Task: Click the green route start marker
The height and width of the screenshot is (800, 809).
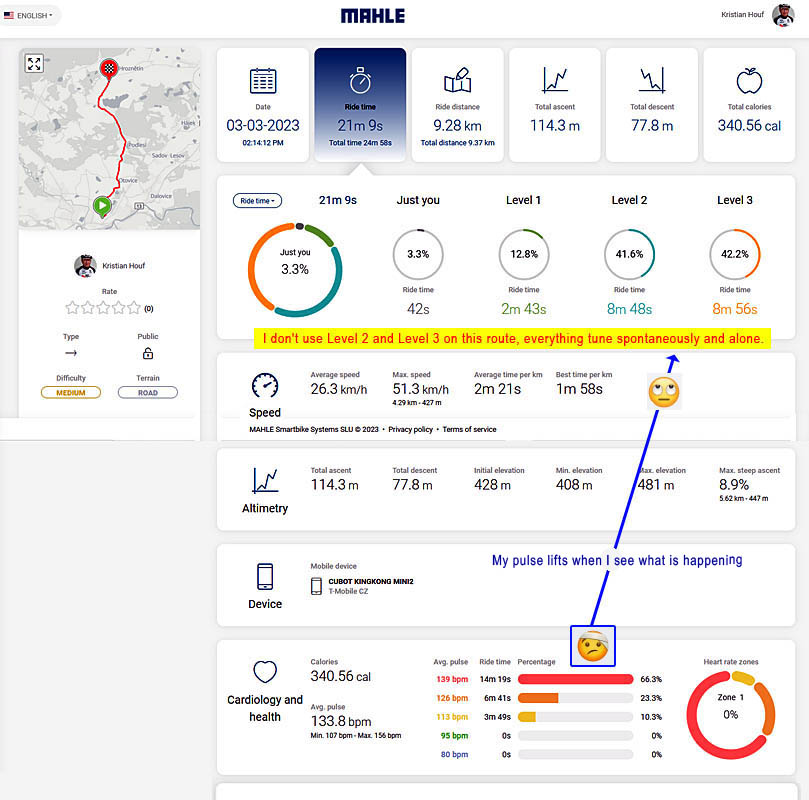Action: [102, 206]
